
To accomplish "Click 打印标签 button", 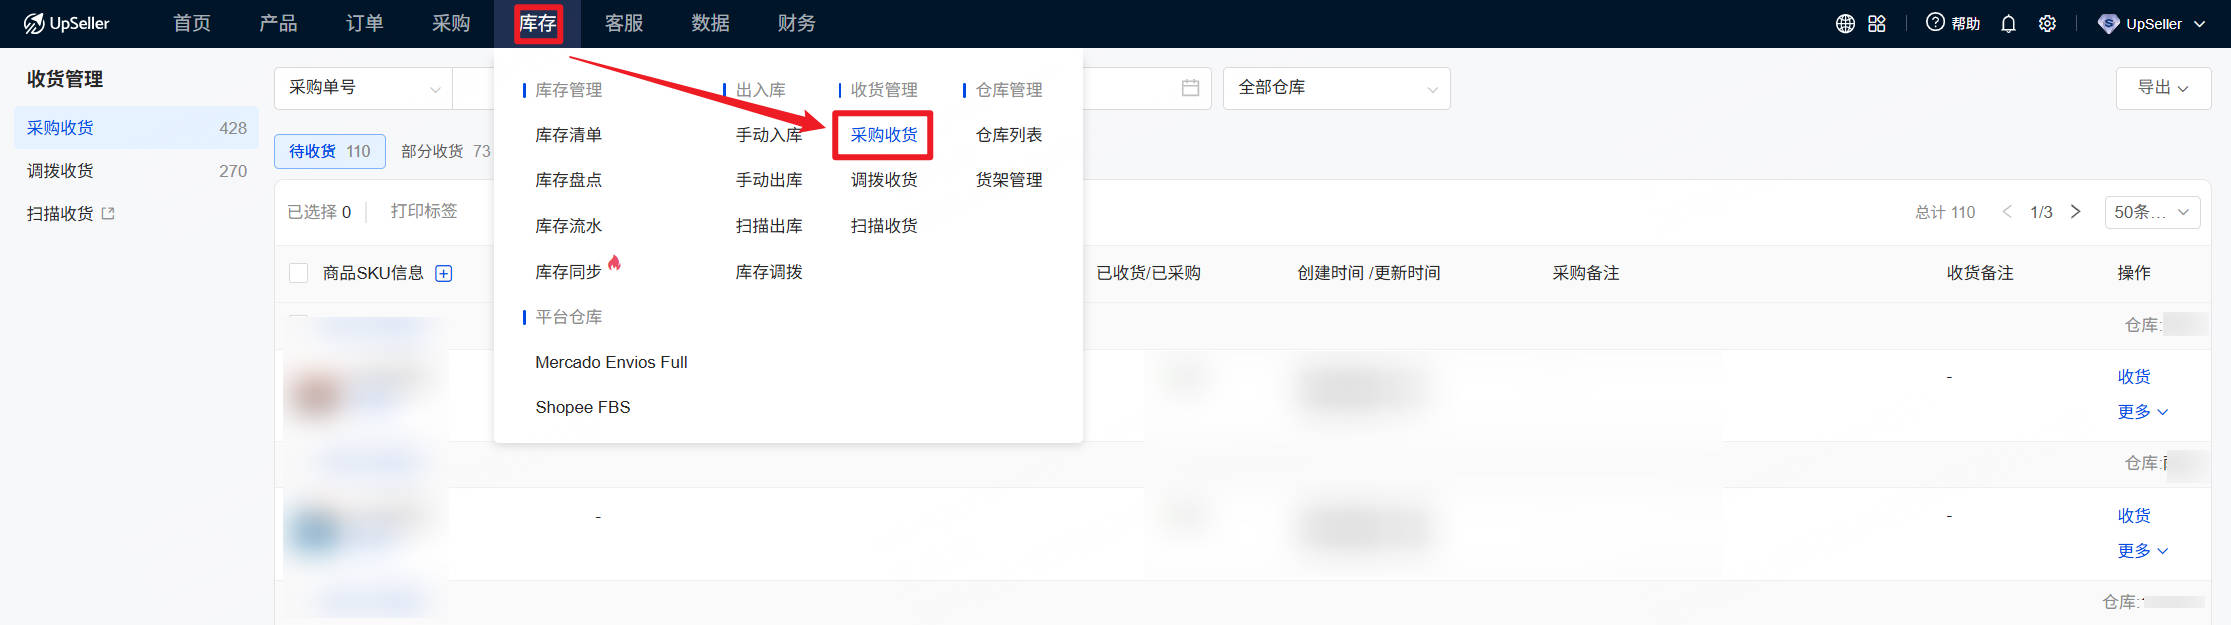I will (424, 211).
